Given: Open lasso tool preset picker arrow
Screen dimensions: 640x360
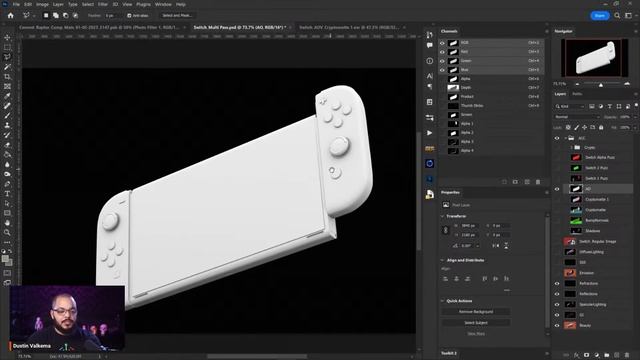Looking at the screenshot, I should pos(33,16).
